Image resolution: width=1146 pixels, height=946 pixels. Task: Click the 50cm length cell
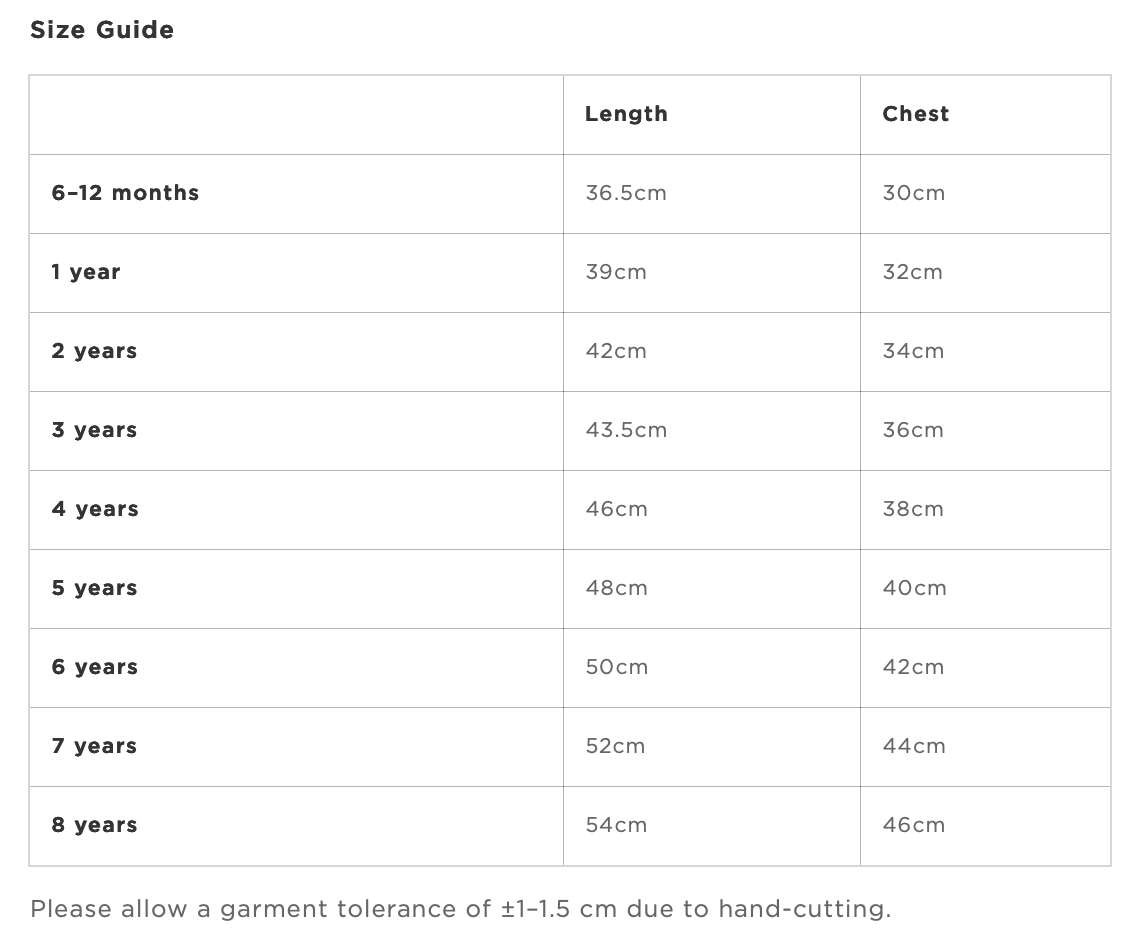(712, 667)
